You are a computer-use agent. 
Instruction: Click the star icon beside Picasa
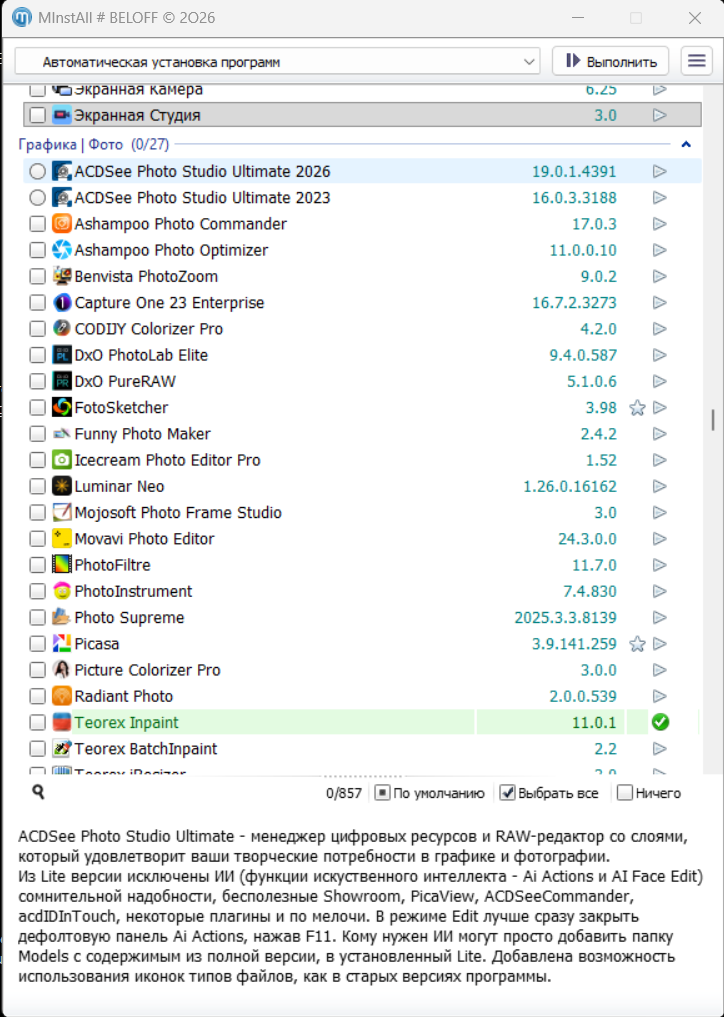click(x=637, y=644)
